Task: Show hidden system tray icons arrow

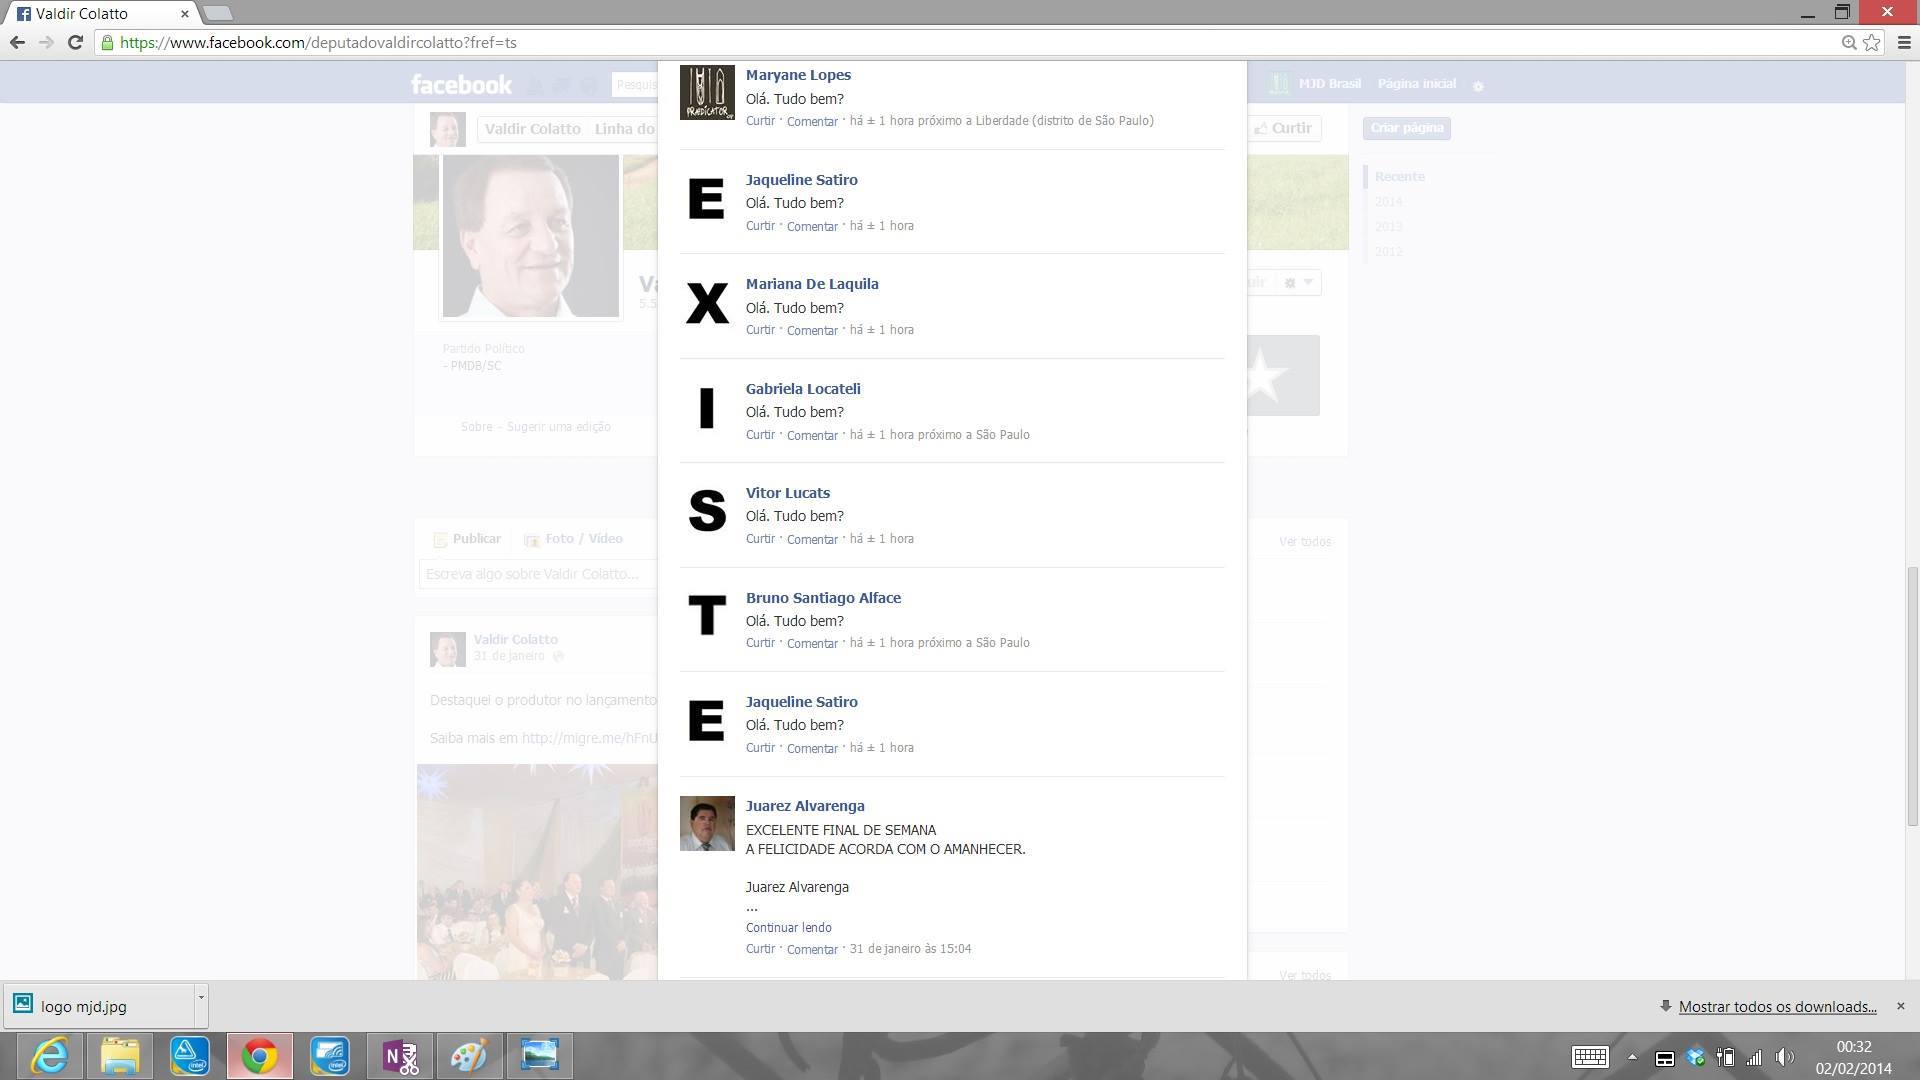Action: click(1632, 1057)
